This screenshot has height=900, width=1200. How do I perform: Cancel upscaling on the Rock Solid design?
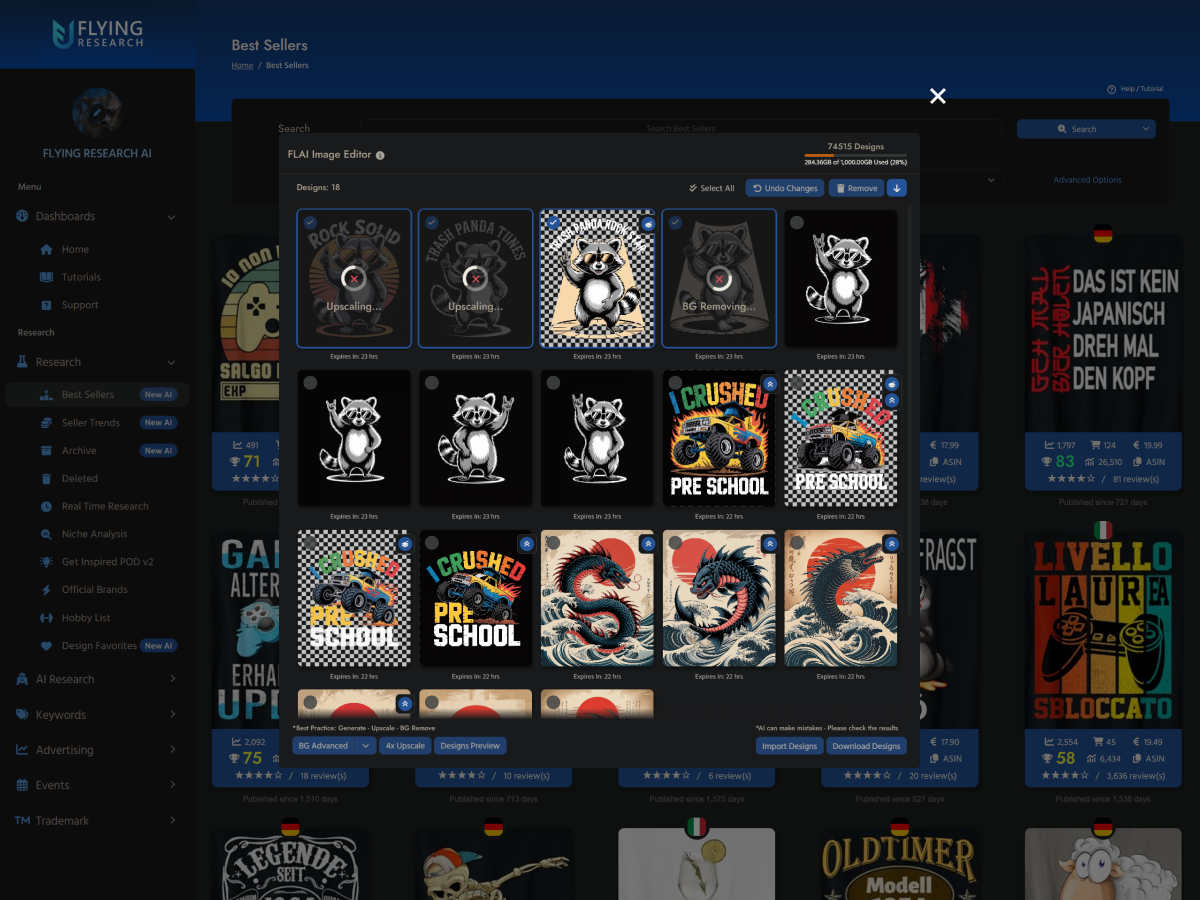click(x=354, y=279)
